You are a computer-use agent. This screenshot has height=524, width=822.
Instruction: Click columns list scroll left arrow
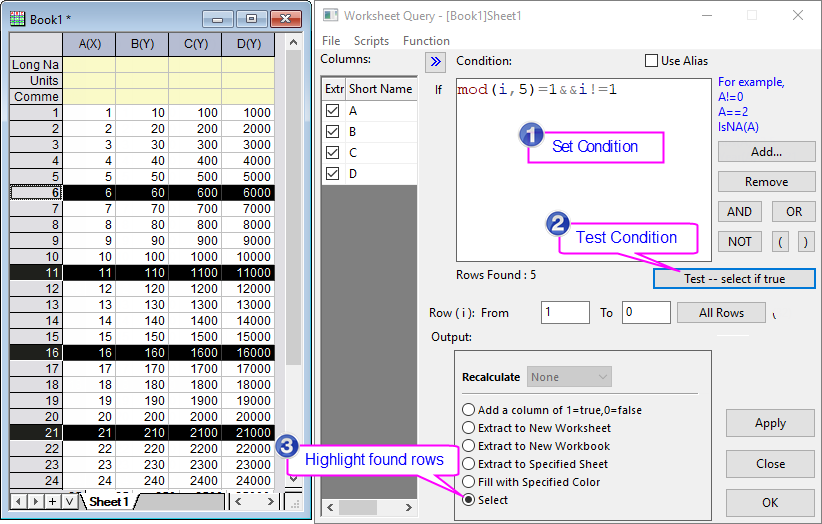(330, 507)
